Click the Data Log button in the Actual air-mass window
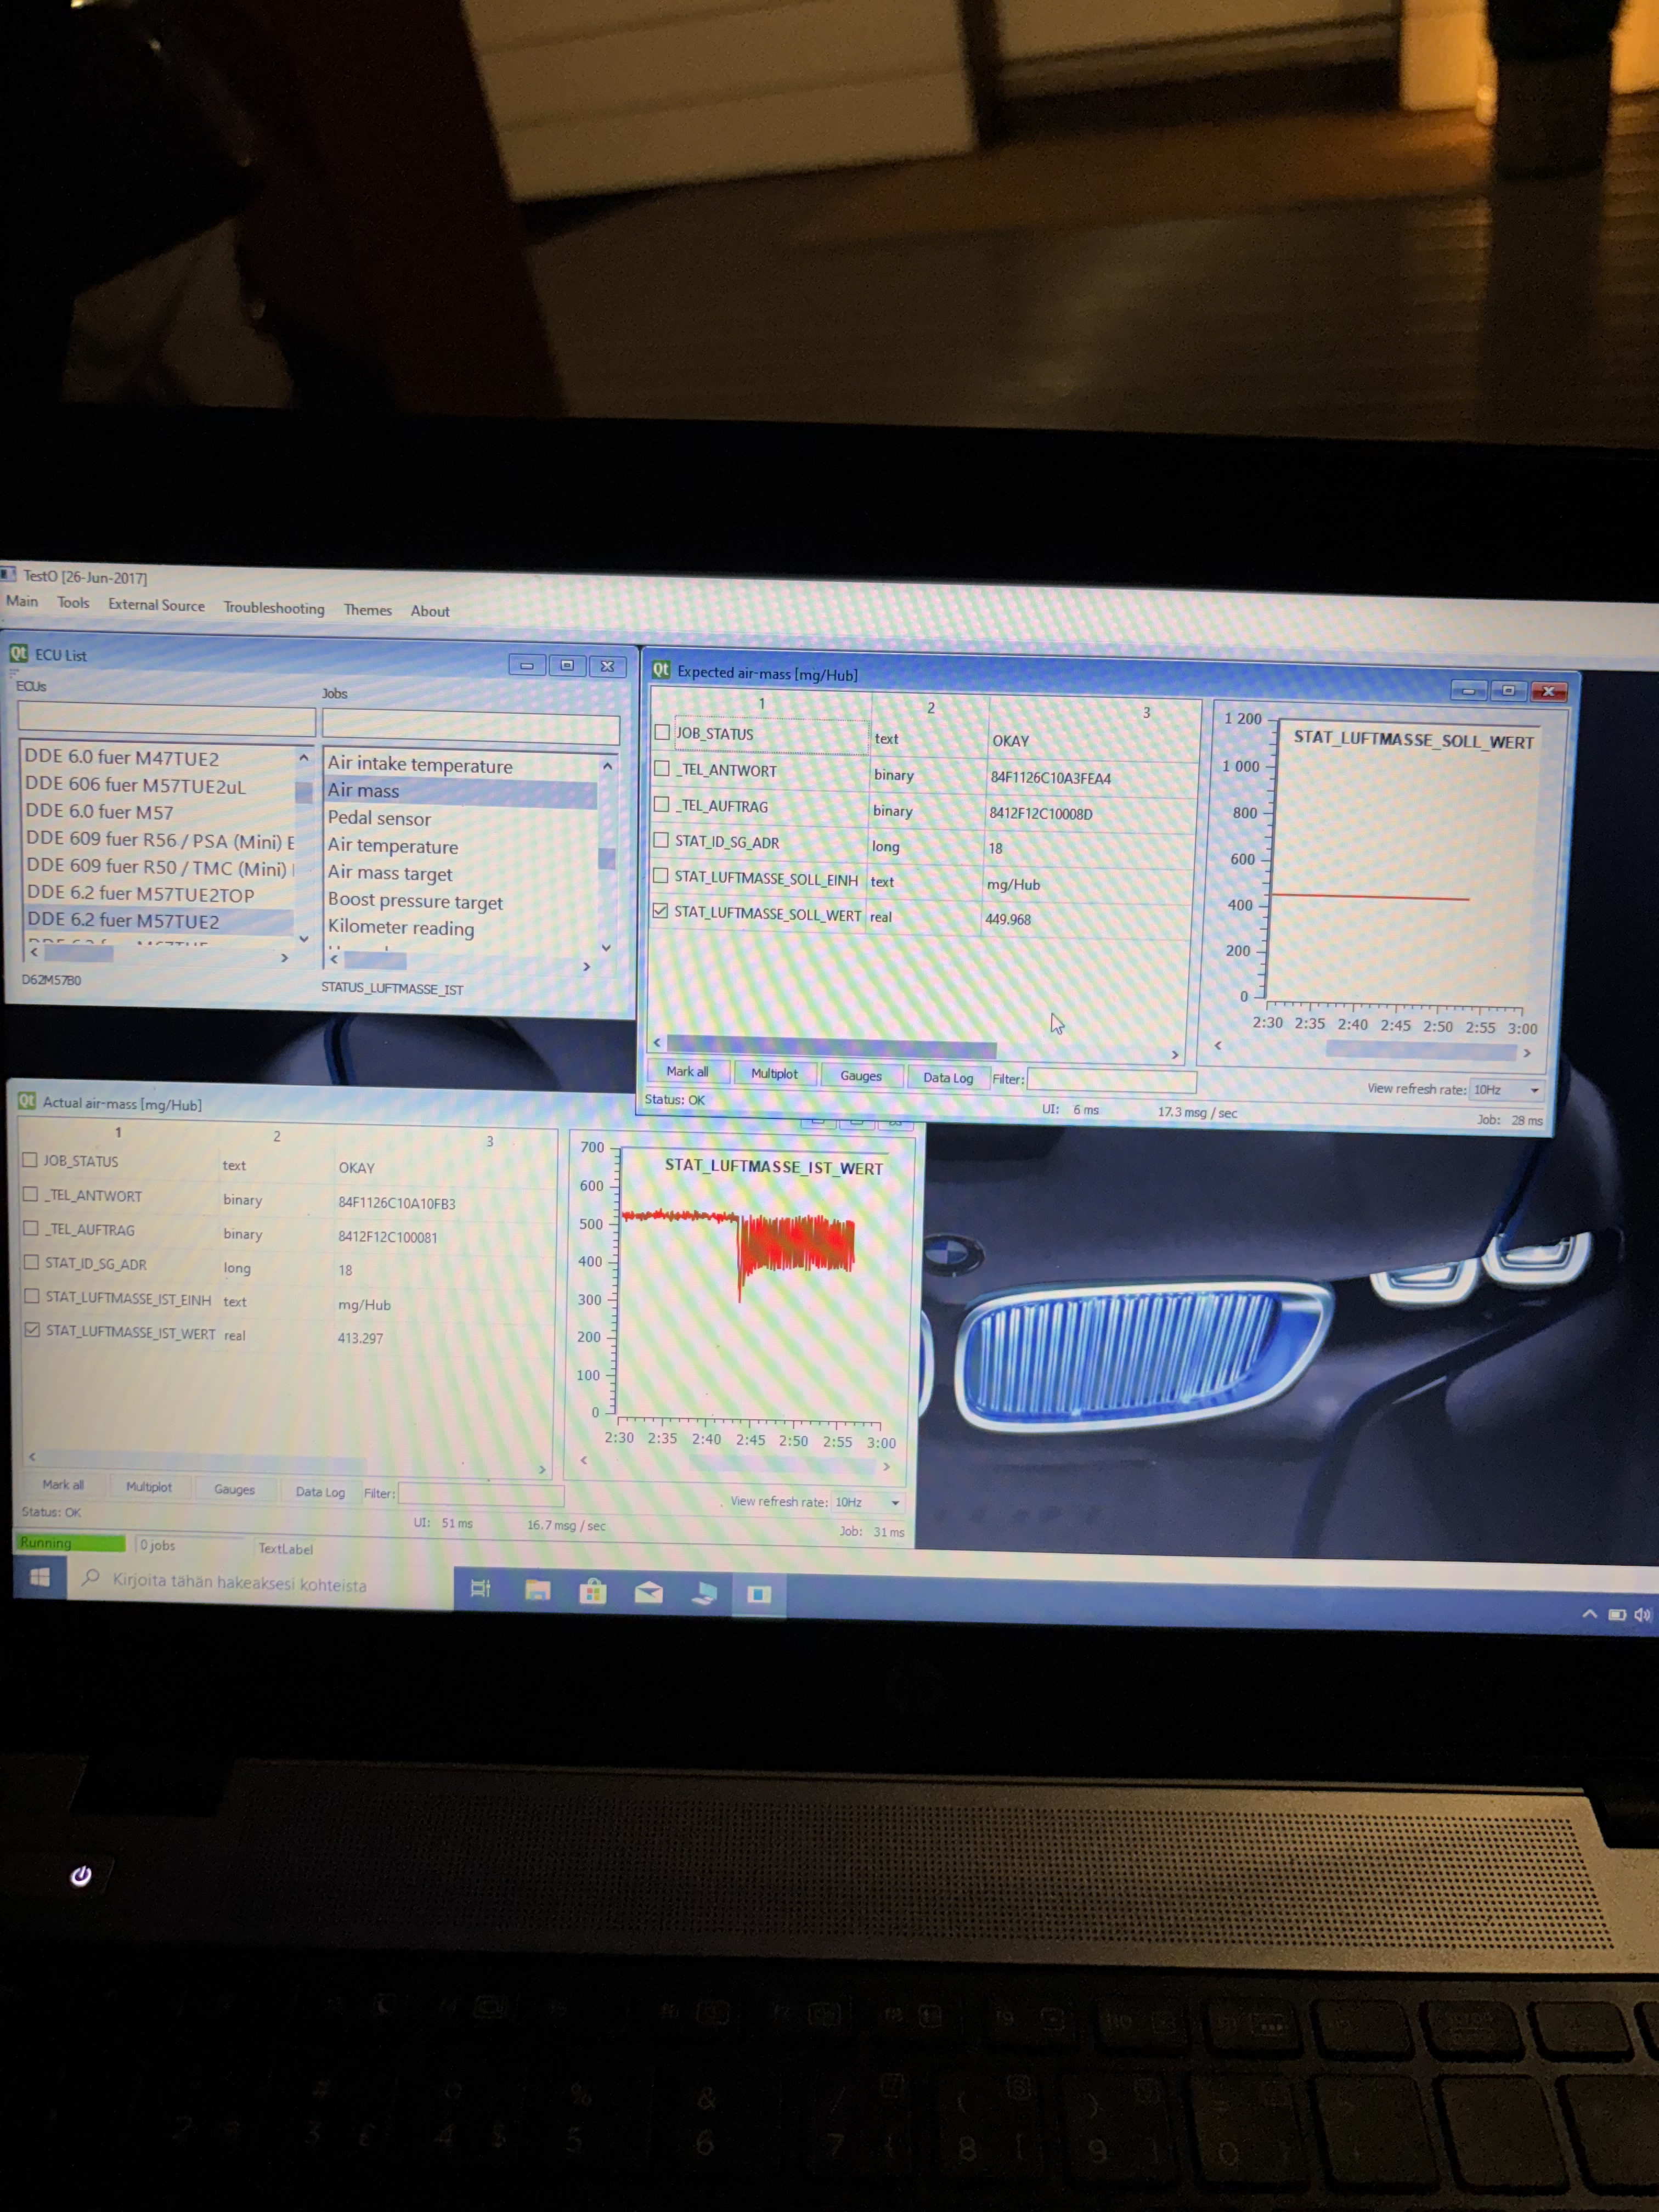This screenshot has width=1659, height=2212. [x=320, y=1491]
